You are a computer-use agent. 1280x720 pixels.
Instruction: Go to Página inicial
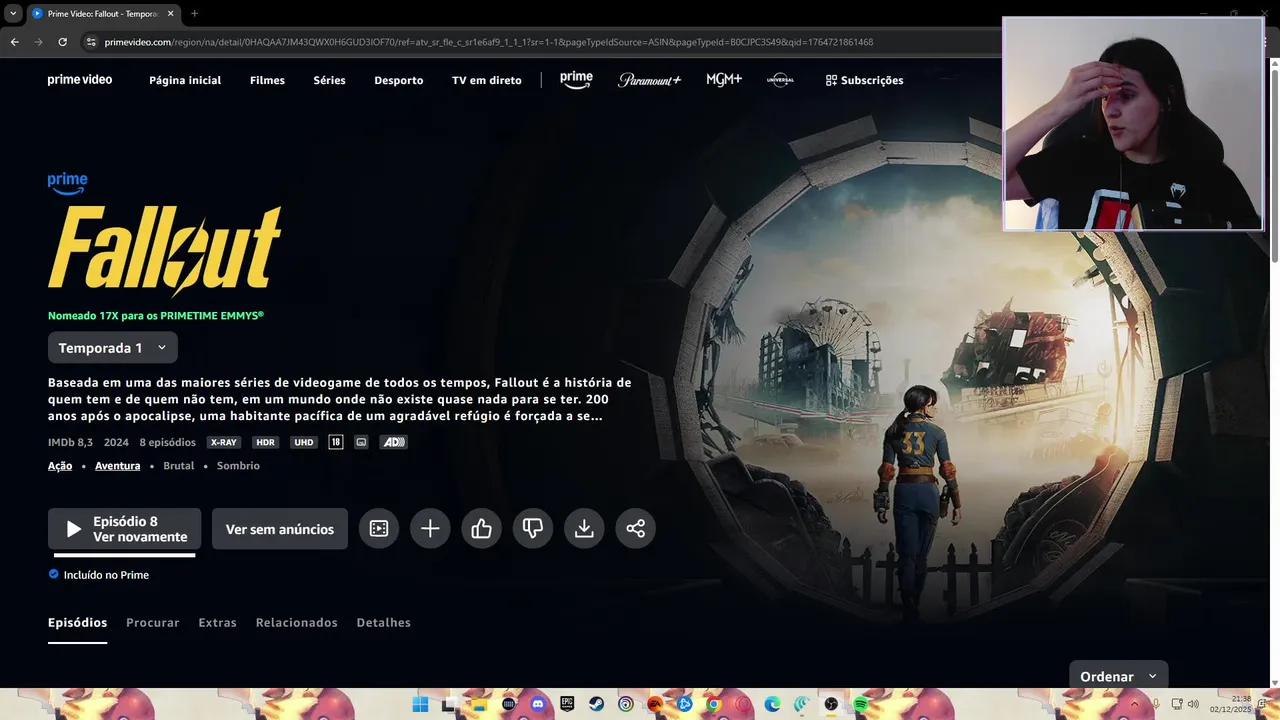[x=185, y=80]
